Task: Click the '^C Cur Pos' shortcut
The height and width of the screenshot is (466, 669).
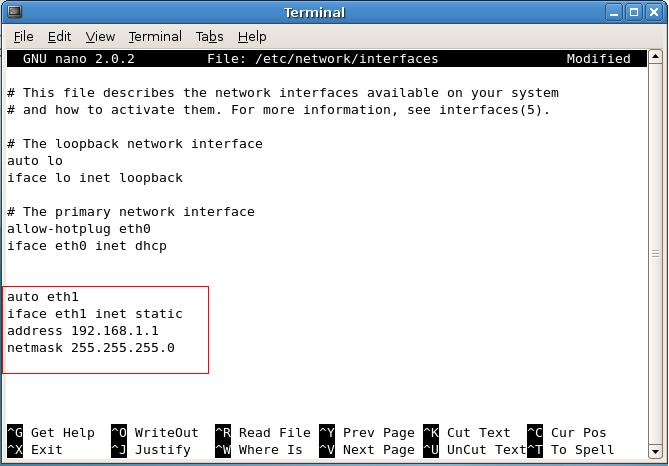Action: point(567,433)
